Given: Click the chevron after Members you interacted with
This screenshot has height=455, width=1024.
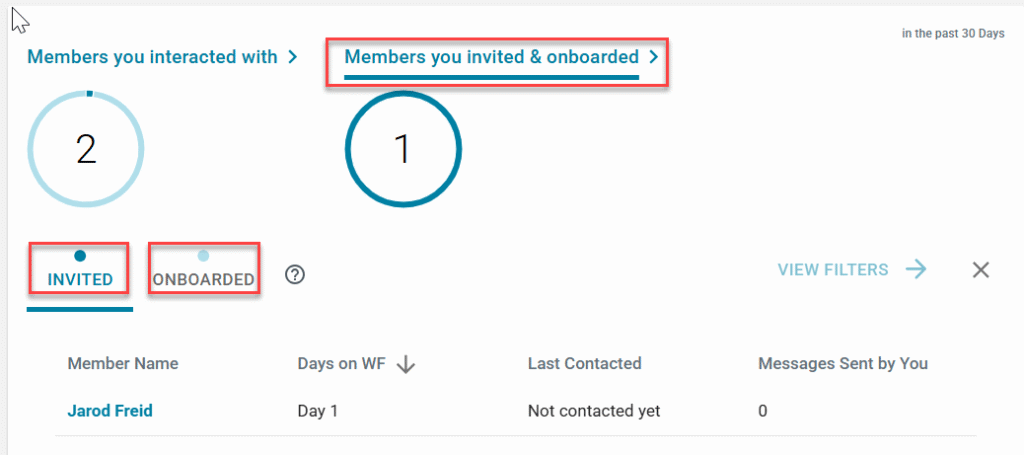Looking at the screenshot, I should pos(293,57).
